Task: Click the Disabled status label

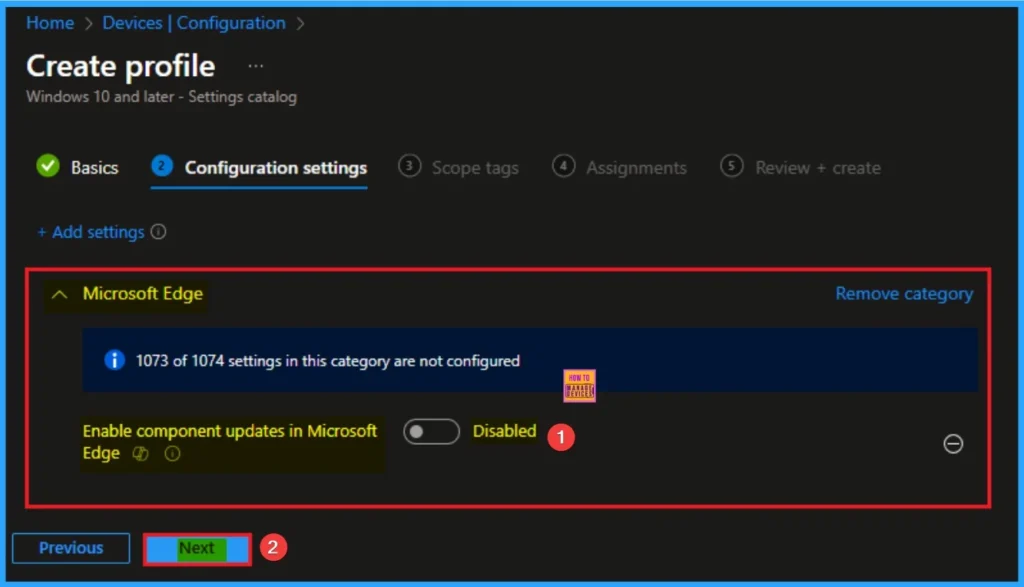Action: click(x=504, y=431)
